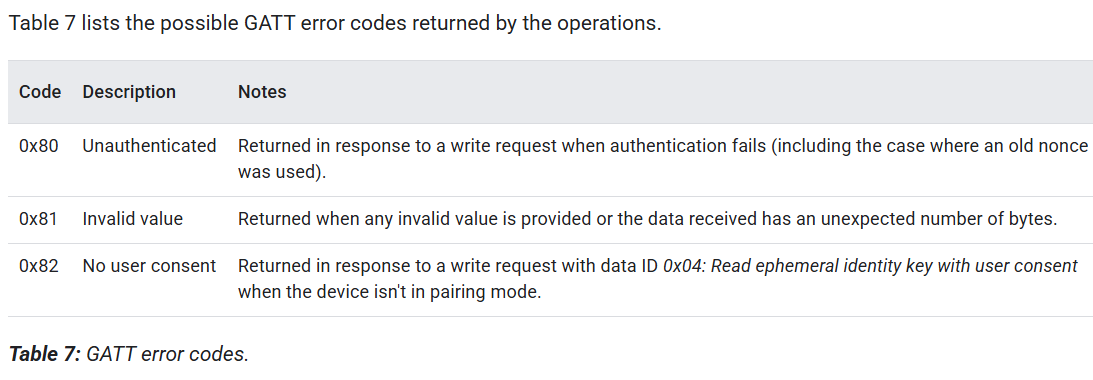The image size is (1093, 380).
Task: Click the Notes column header
Action: click(x=262, y=92)
